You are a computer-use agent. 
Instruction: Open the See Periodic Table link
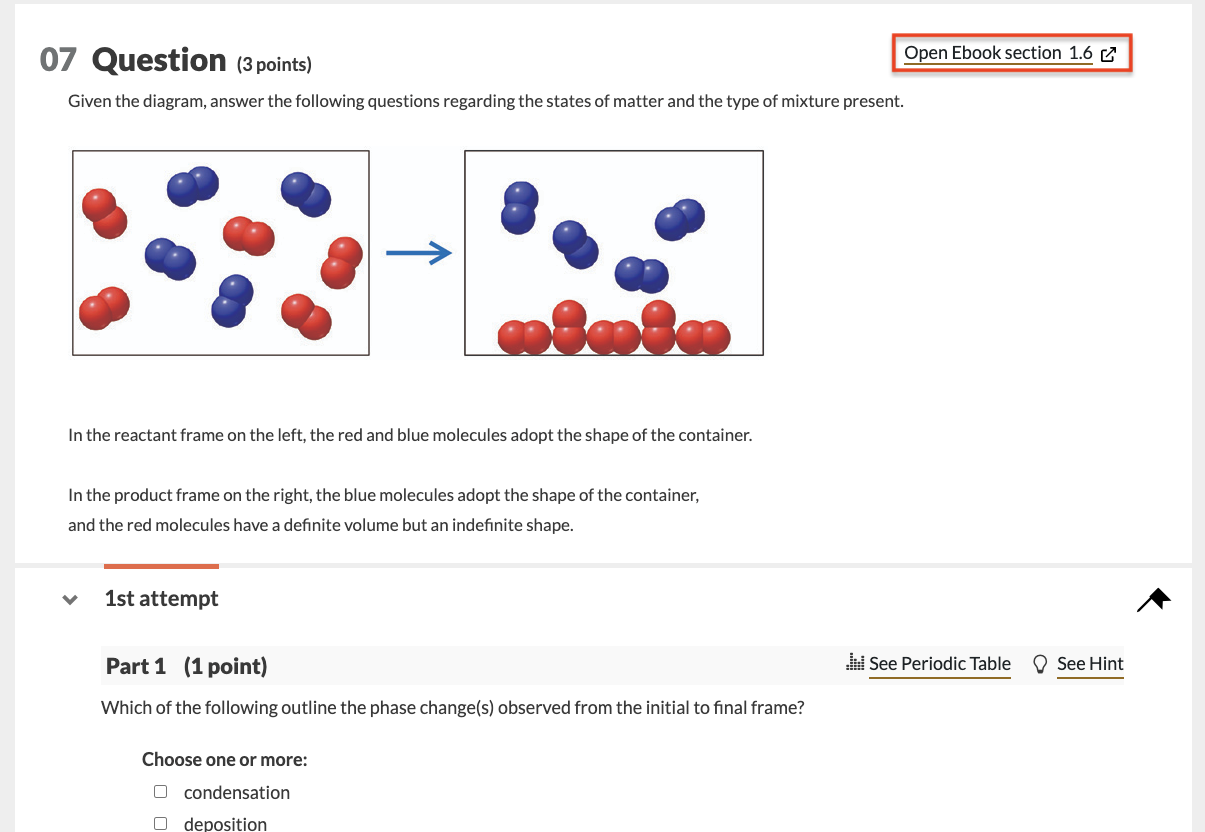pyautogui.click(x=939, y=664)
